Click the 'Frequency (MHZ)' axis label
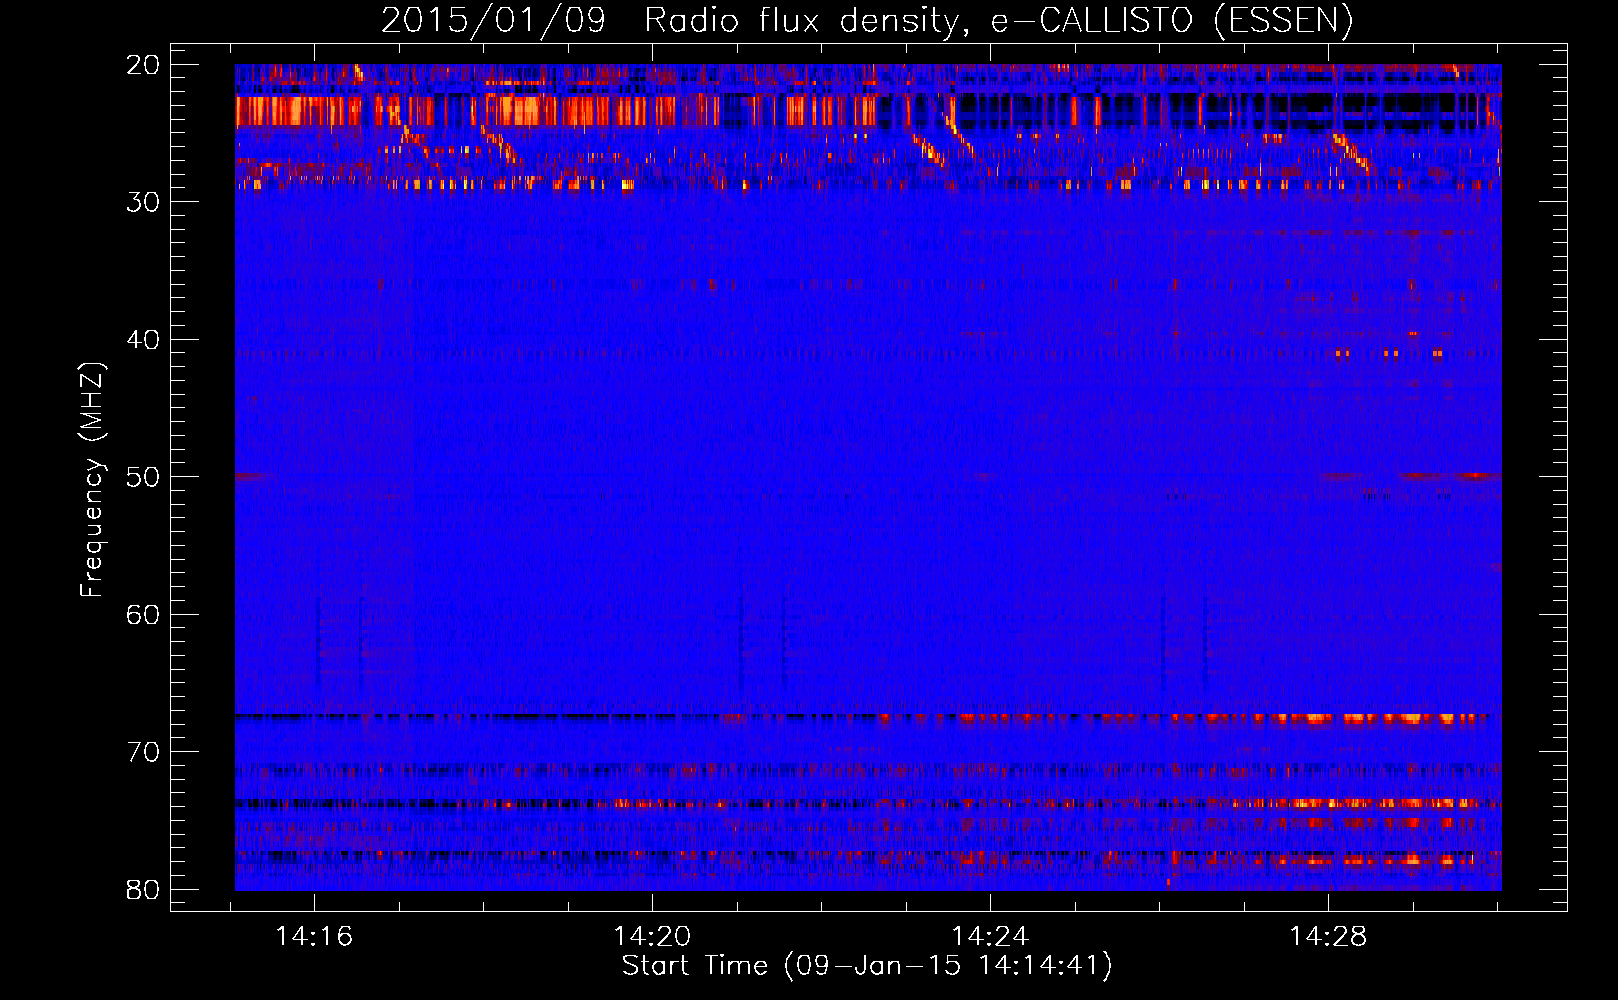This screenshot has height=1000, width=1618. tap(92, 480)
